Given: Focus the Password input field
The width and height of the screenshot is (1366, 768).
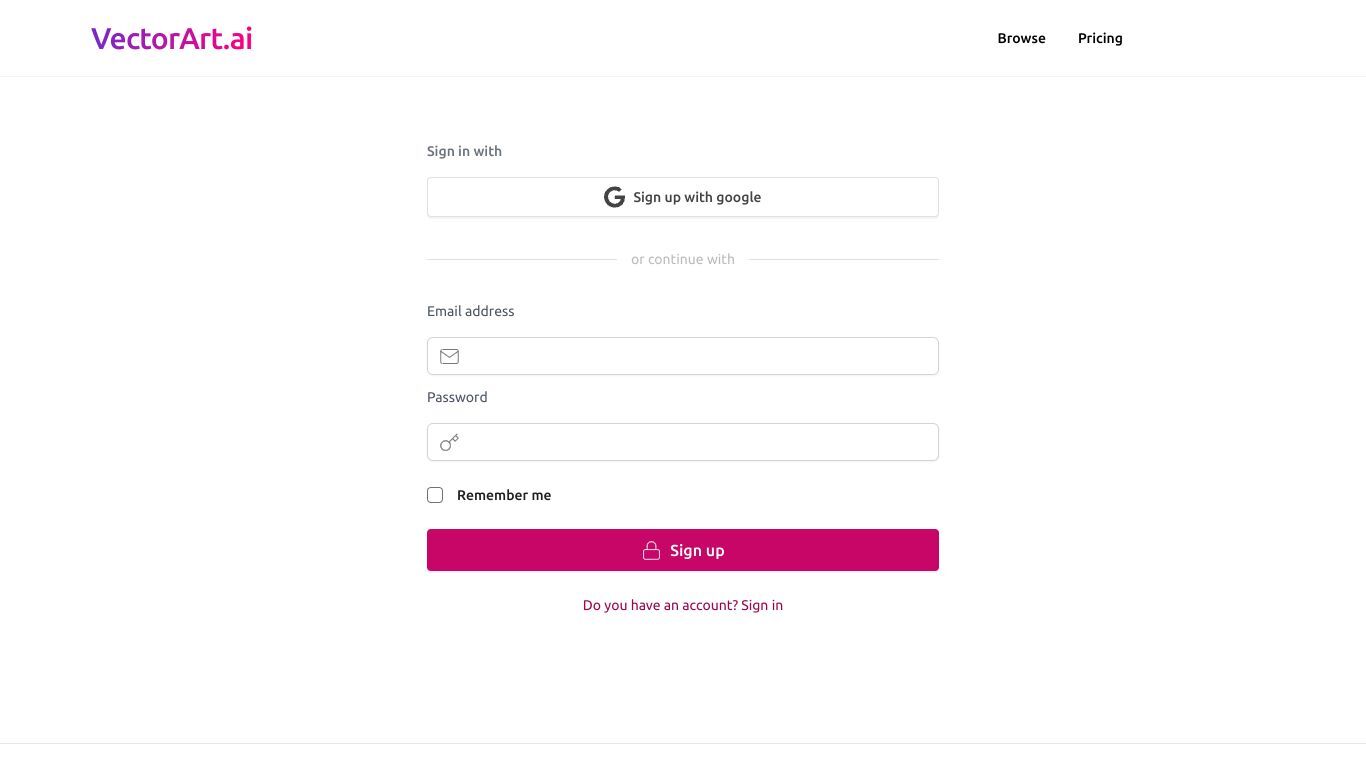Looking at the screenshot, I should (683, 442).
